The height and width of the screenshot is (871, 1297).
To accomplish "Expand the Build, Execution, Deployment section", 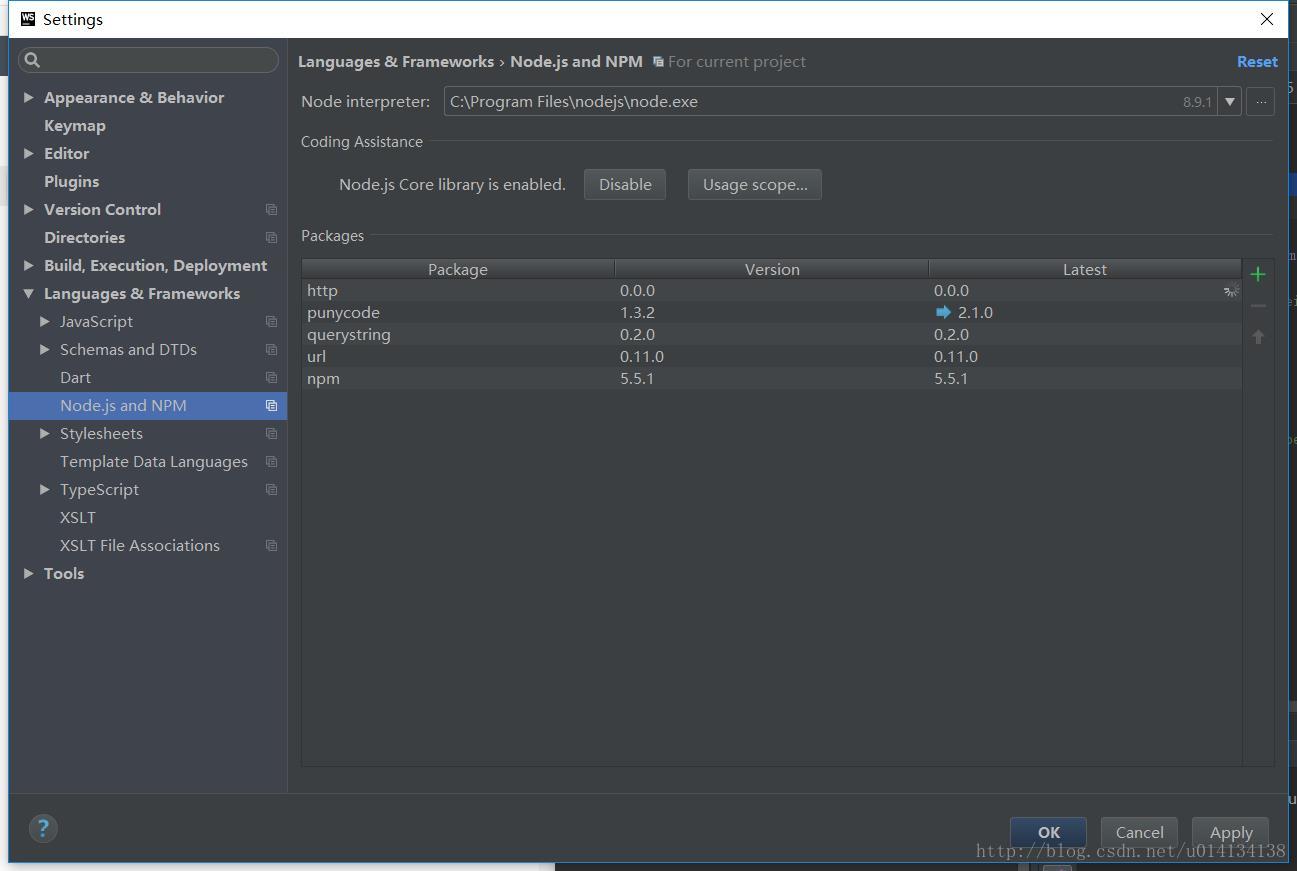I will pos(27,265).
